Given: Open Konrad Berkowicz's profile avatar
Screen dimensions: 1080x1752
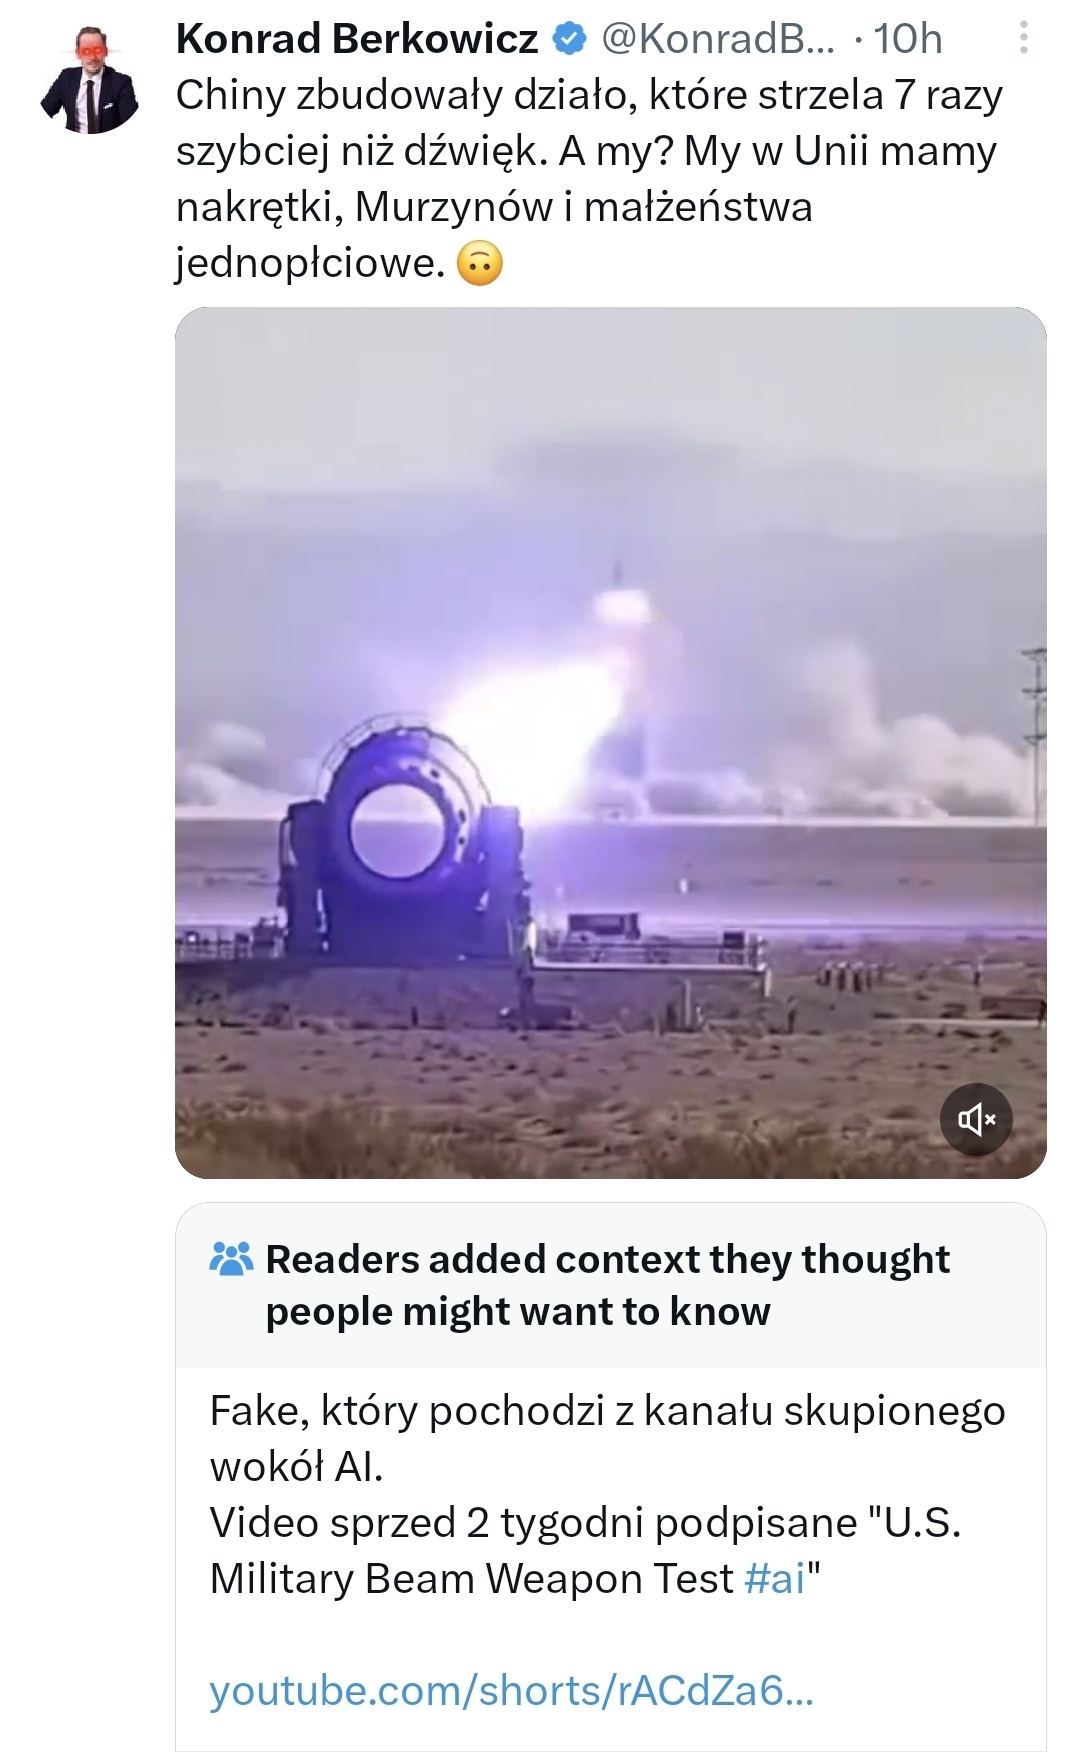Looking at the screenshot, I should 89,80.
